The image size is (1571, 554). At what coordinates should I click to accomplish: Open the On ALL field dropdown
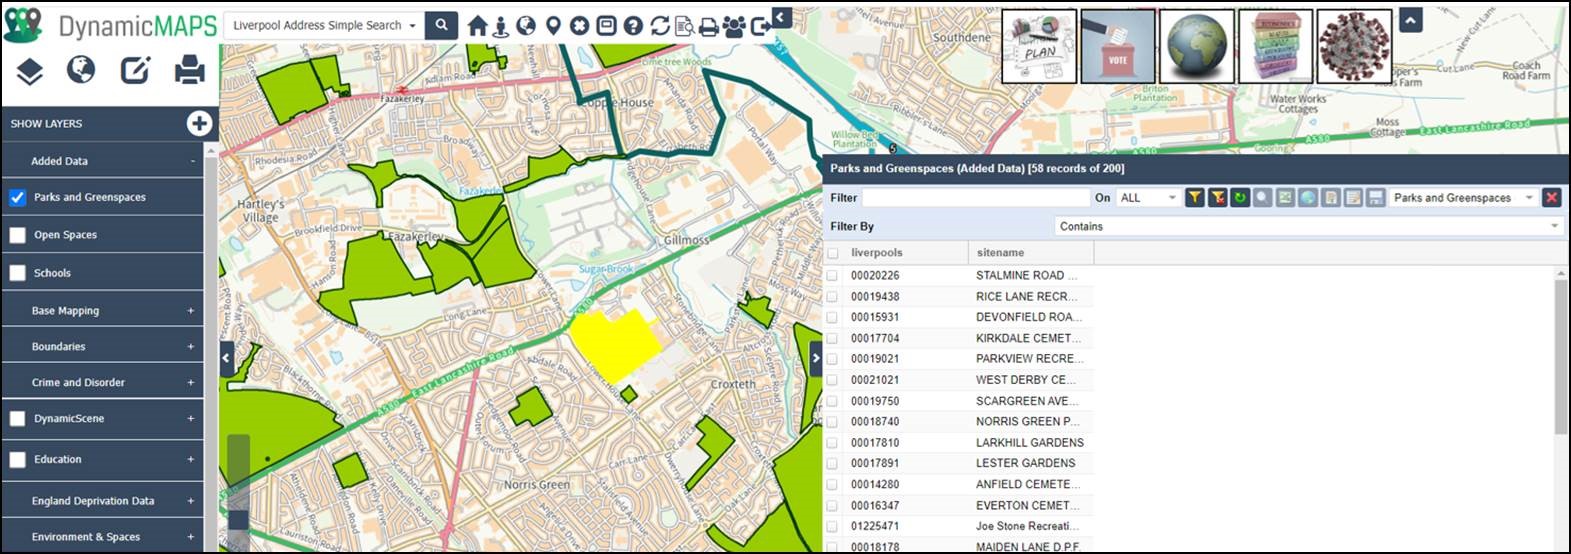(1148, 198)
